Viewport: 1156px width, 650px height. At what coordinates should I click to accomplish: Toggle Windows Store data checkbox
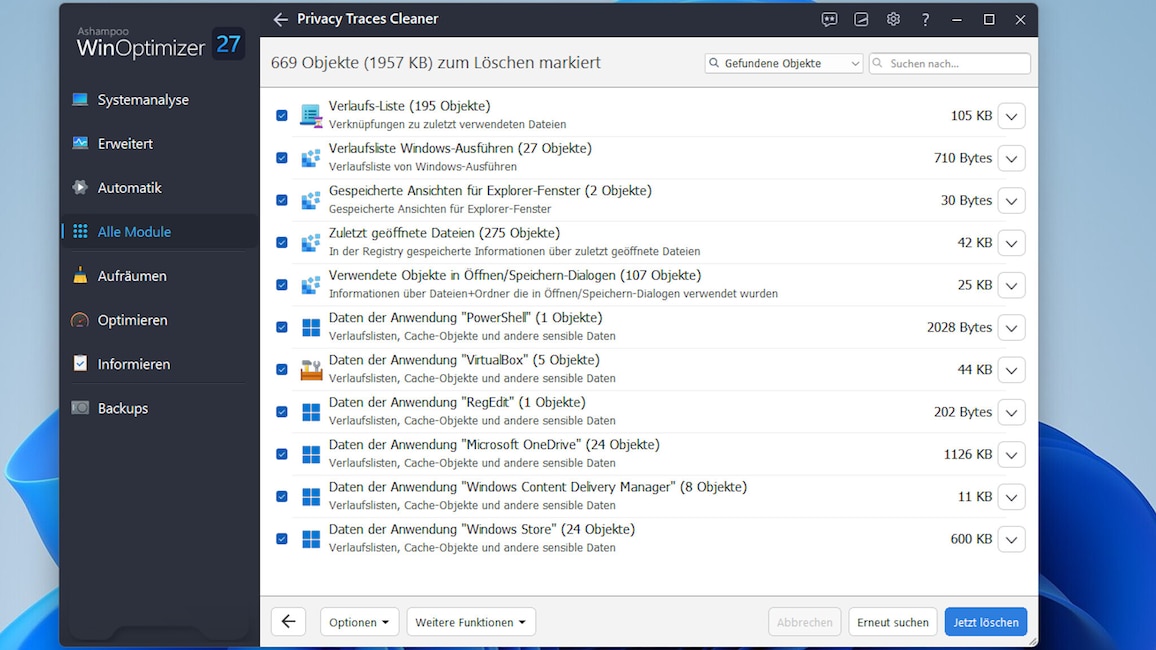point(282,539)
